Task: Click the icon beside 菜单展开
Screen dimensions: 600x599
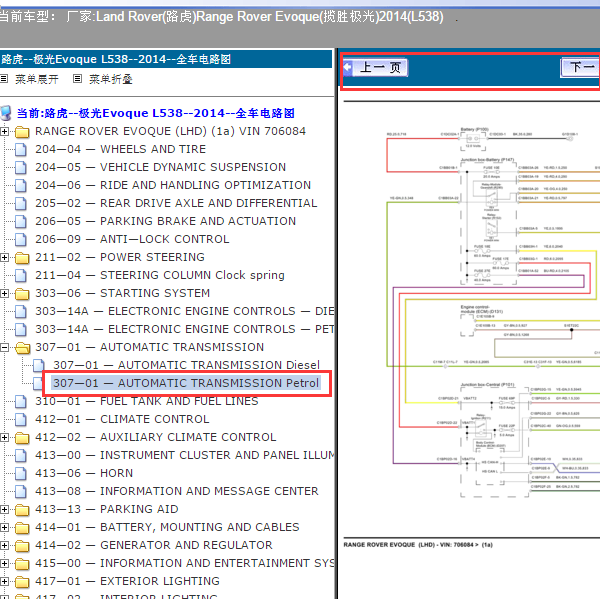Action: [x=4, y=79]
